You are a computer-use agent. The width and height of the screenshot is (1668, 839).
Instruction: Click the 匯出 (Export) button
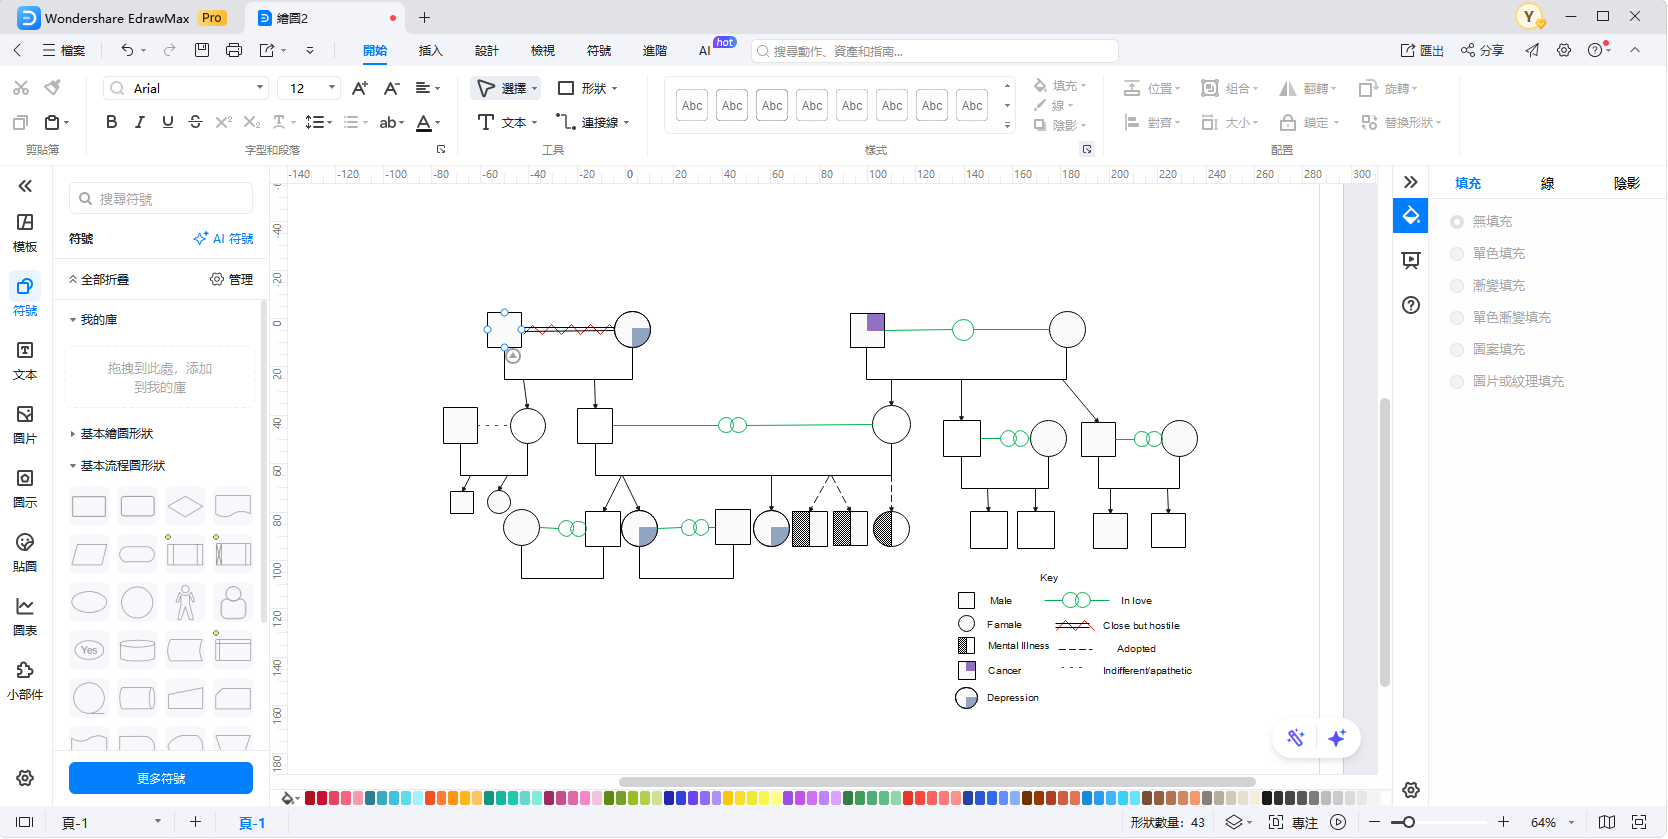pos(1422,50)
